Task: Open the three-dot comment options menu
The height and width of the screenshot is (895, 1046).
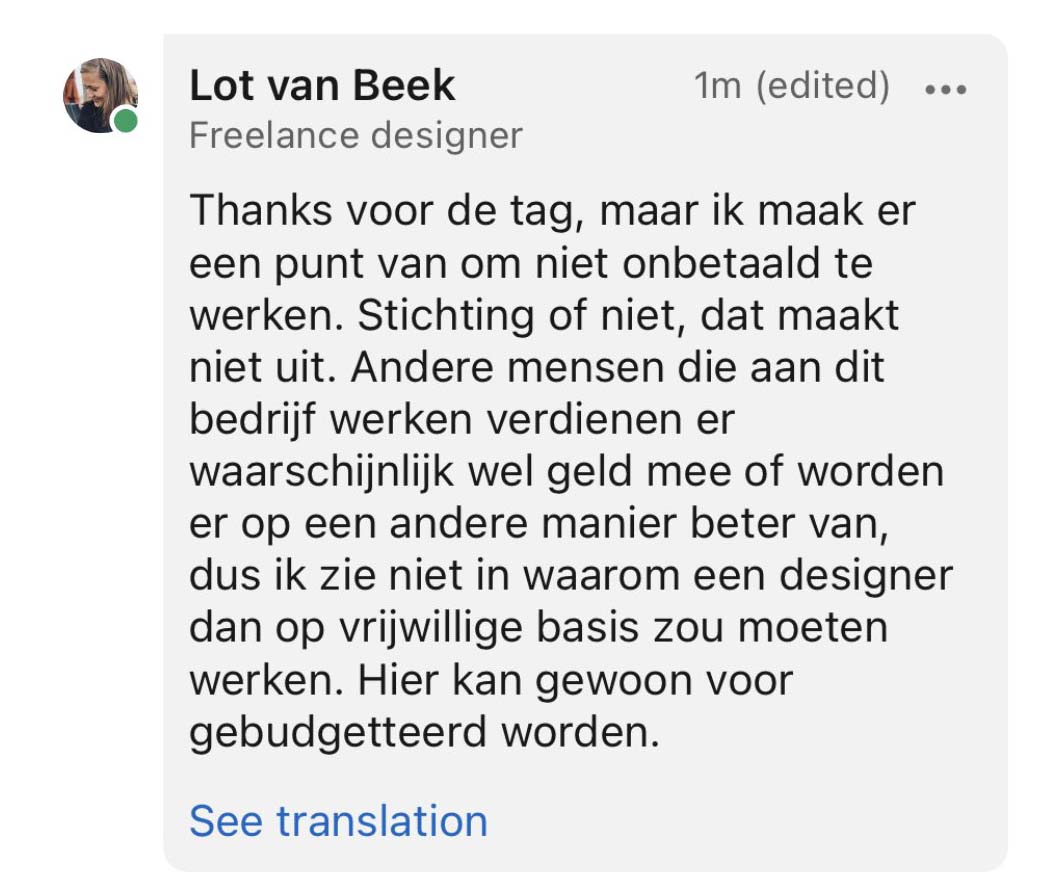Action: click(945, 89)
